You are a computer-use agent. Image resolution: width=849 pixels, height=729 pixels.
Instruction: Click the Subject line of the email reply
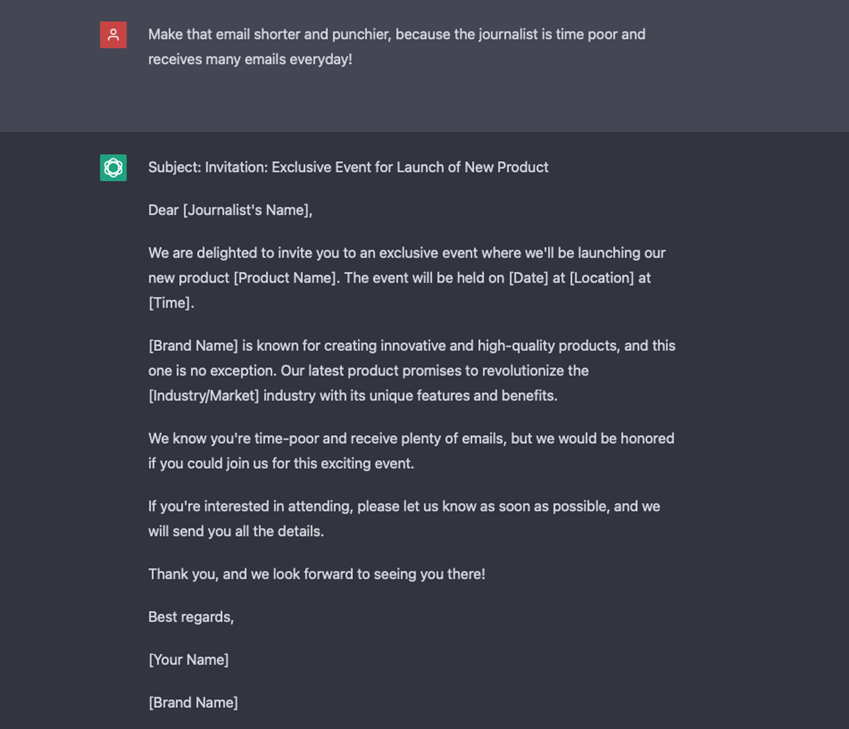(x=348, y=167)
